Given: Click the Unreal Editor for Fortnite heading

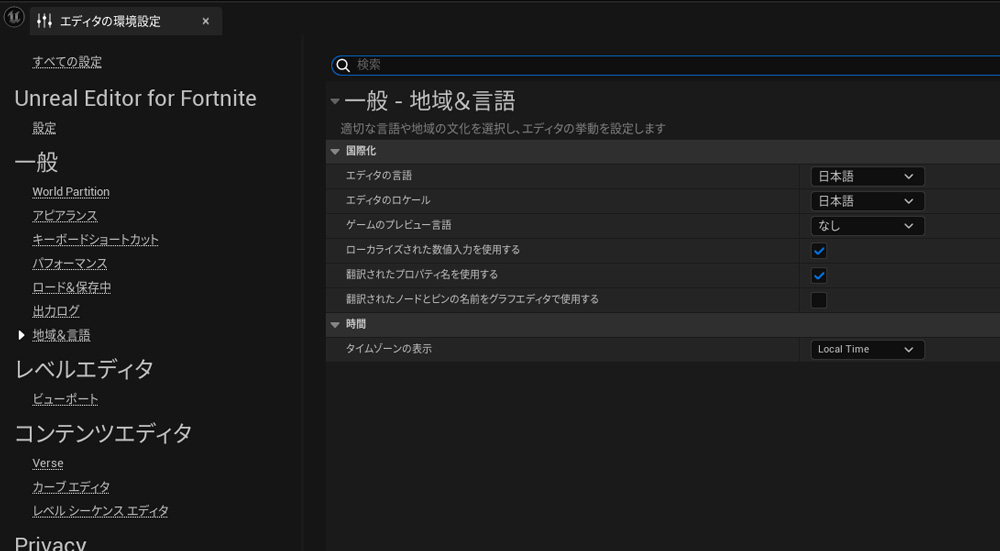Looking at the screenshot, I should click(135, 98).
